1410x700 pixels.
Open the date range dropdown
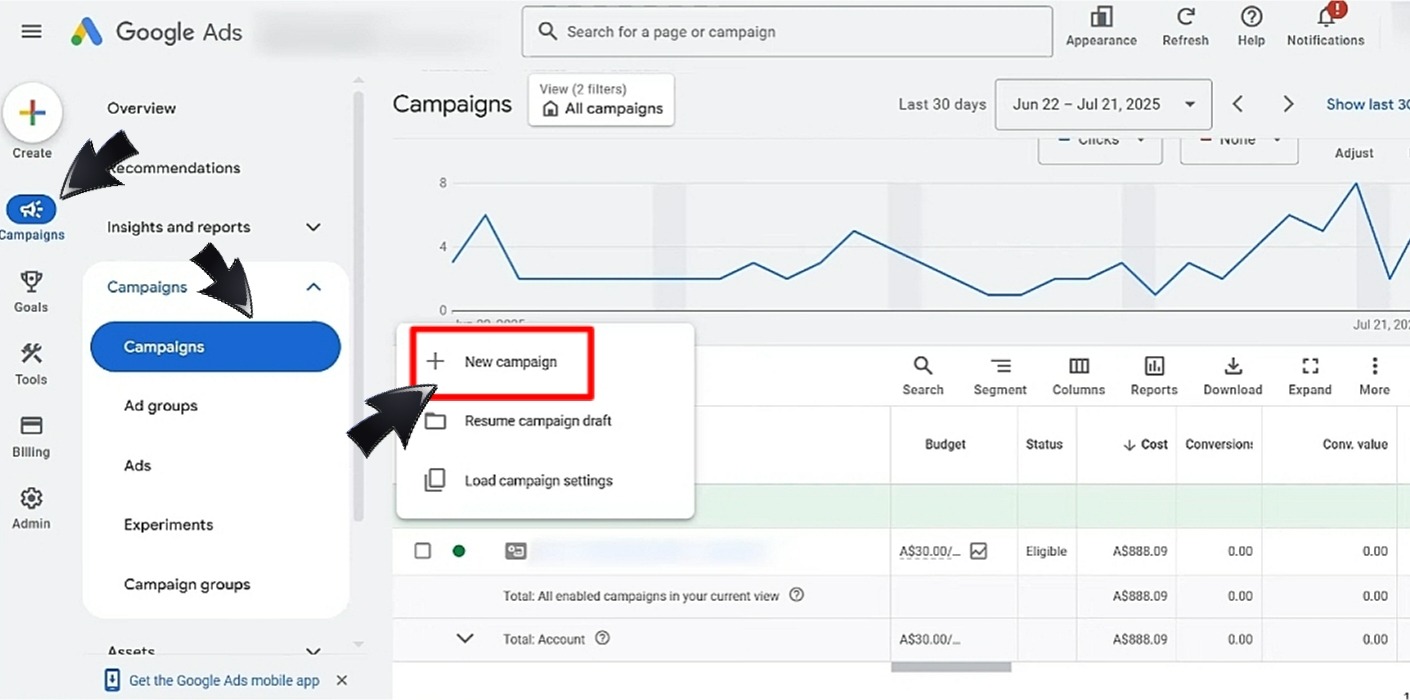click(x=1102, y=105)
